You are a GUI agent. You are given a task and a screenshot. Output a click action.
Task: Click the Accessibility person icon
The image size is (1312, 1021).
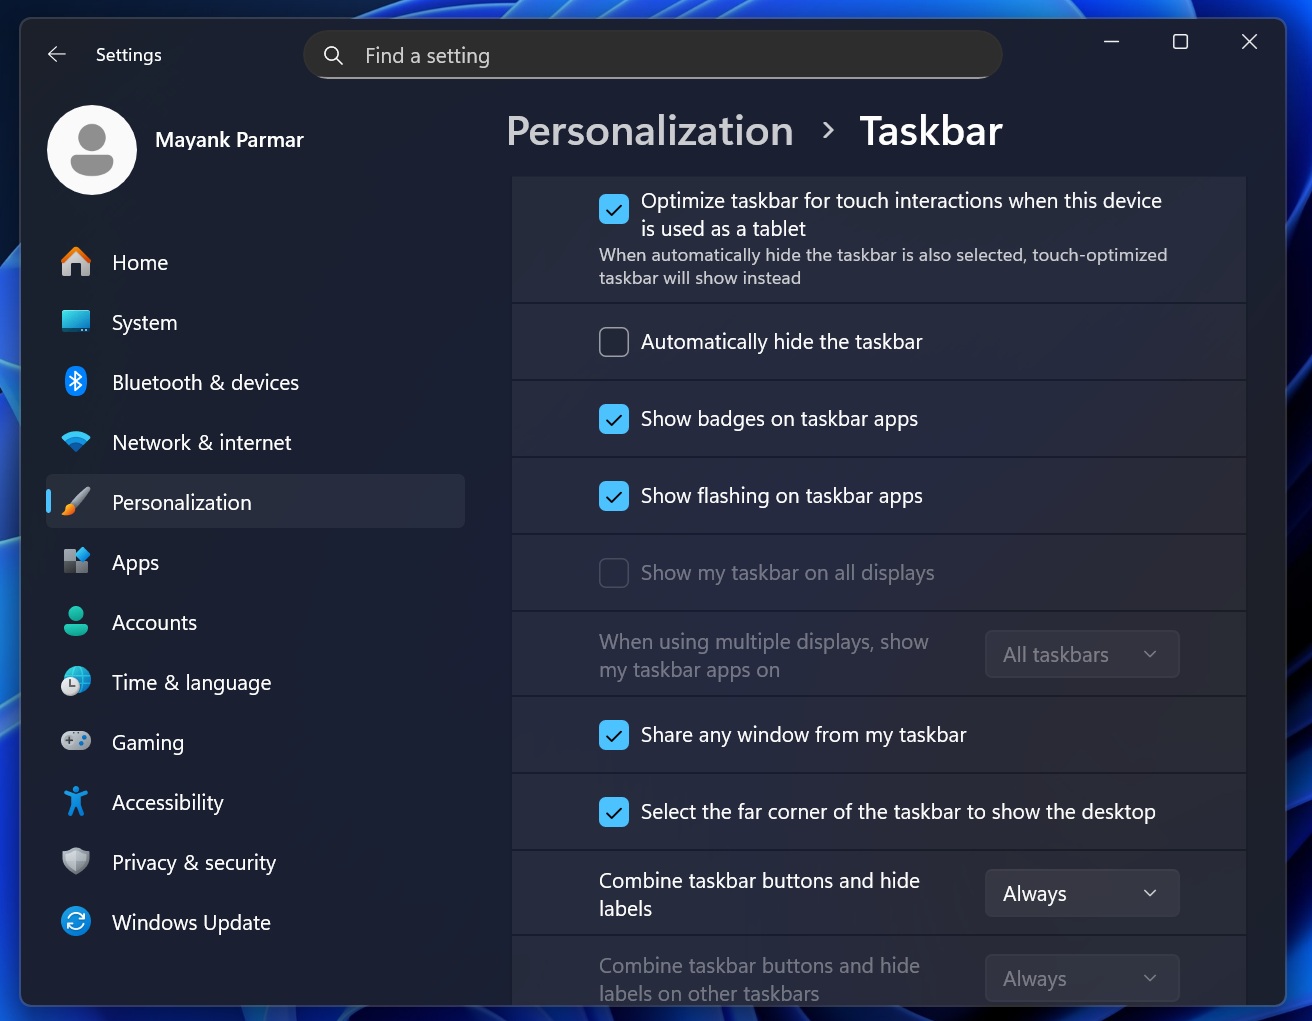(x=75, y=802)
